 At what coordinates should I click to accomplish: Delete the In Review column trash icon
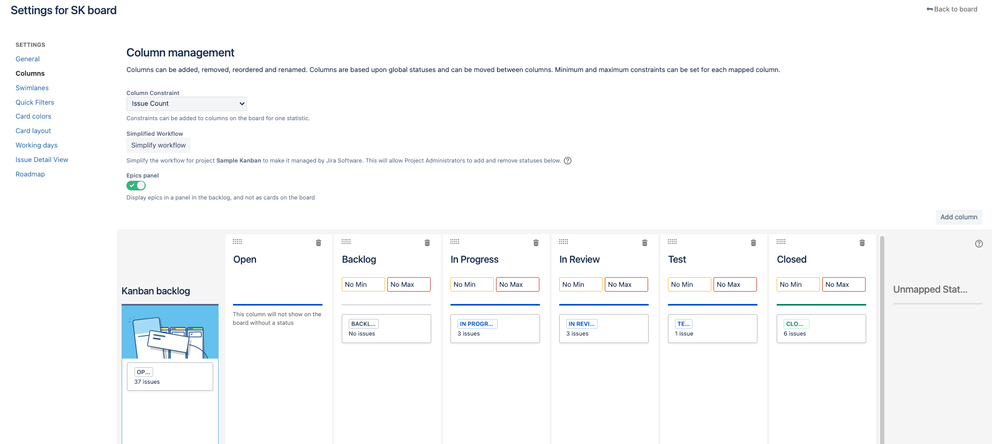coord(645,243)
